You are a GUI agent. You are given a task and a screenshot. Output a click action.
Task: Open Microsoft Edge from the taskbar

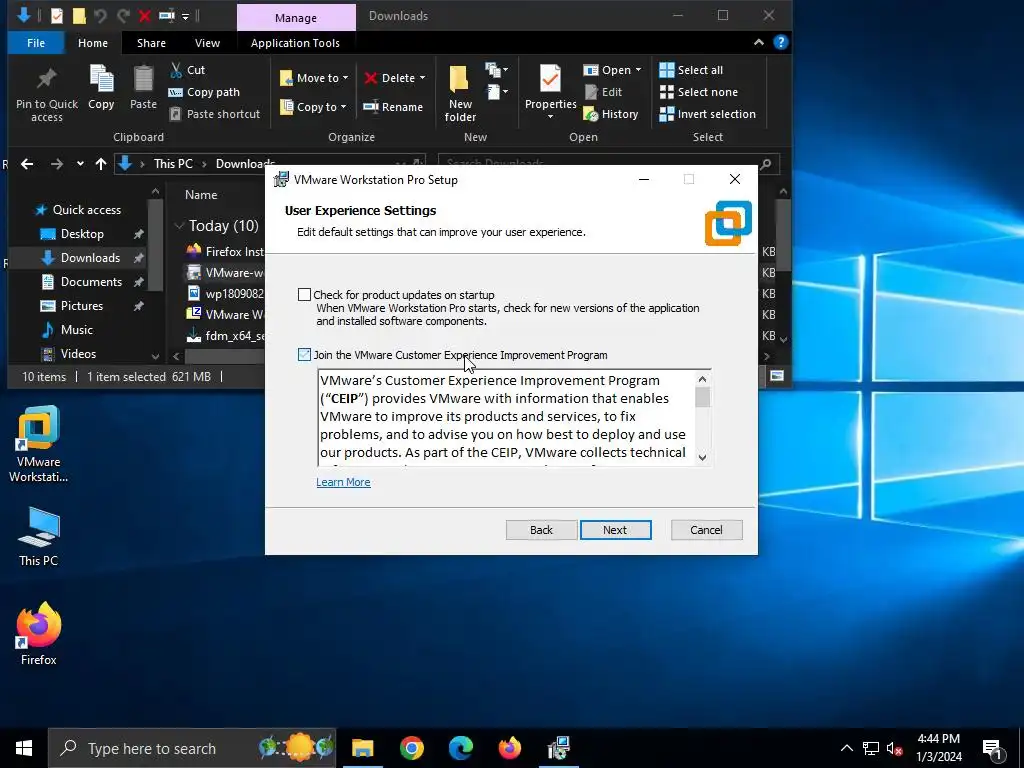[x=460, y=748]
